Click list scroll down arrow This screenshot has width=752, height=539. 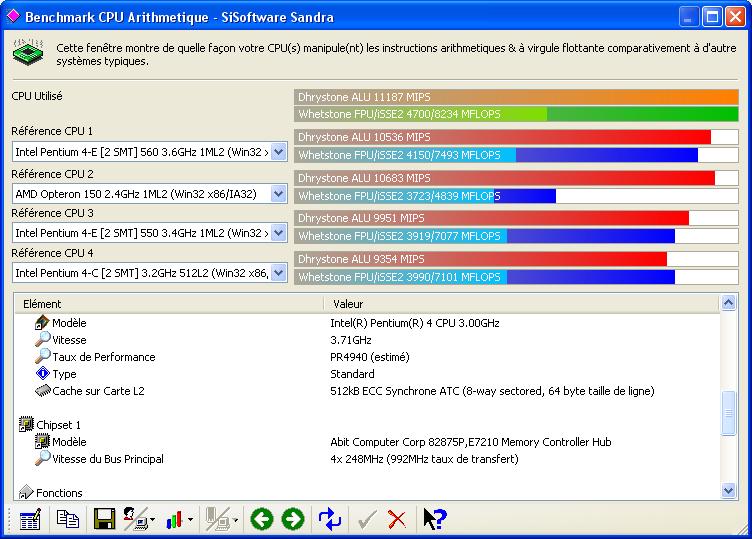[x=728, y=490]
